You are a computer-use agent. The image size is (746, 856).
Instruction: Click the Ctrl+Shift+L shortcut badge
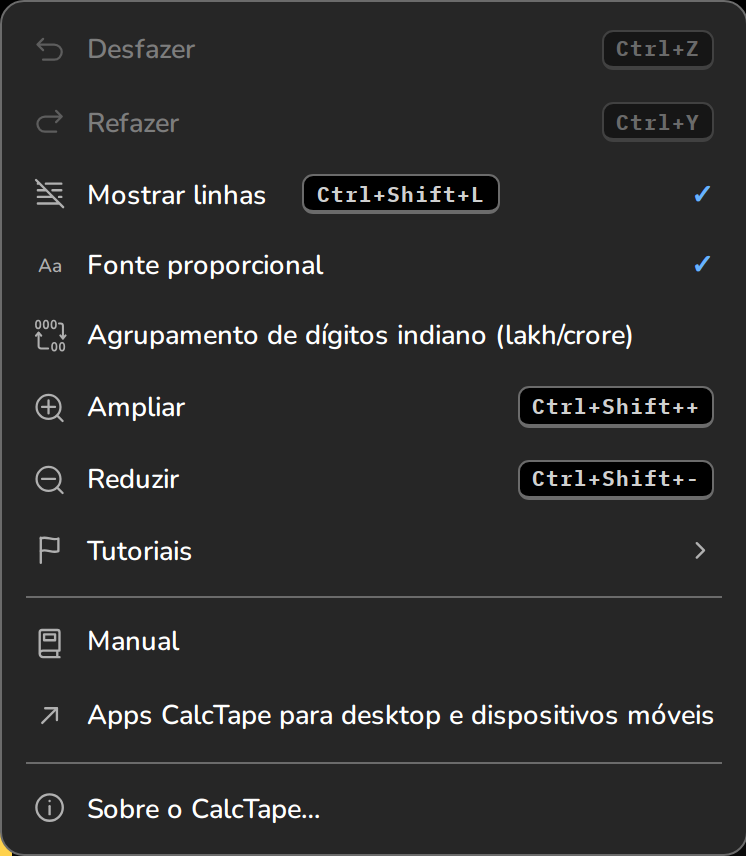(401, 194)
